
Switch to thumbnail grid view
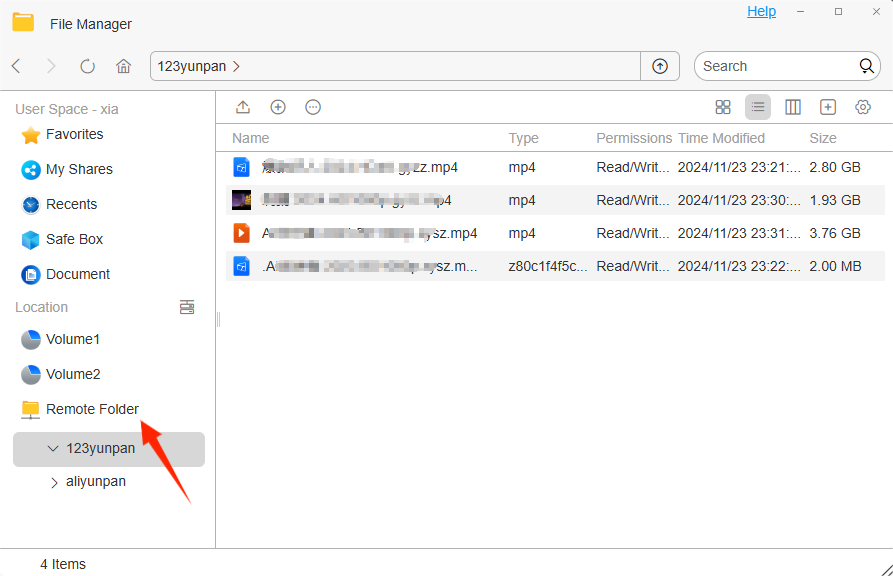point(723,107)
